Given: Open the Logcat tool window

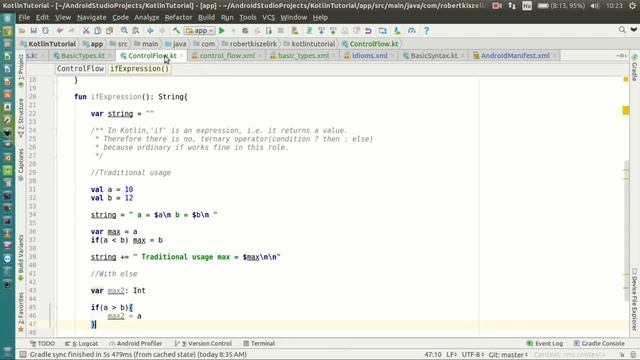Looking at the screenshot, I should click(x=82, y=344).
